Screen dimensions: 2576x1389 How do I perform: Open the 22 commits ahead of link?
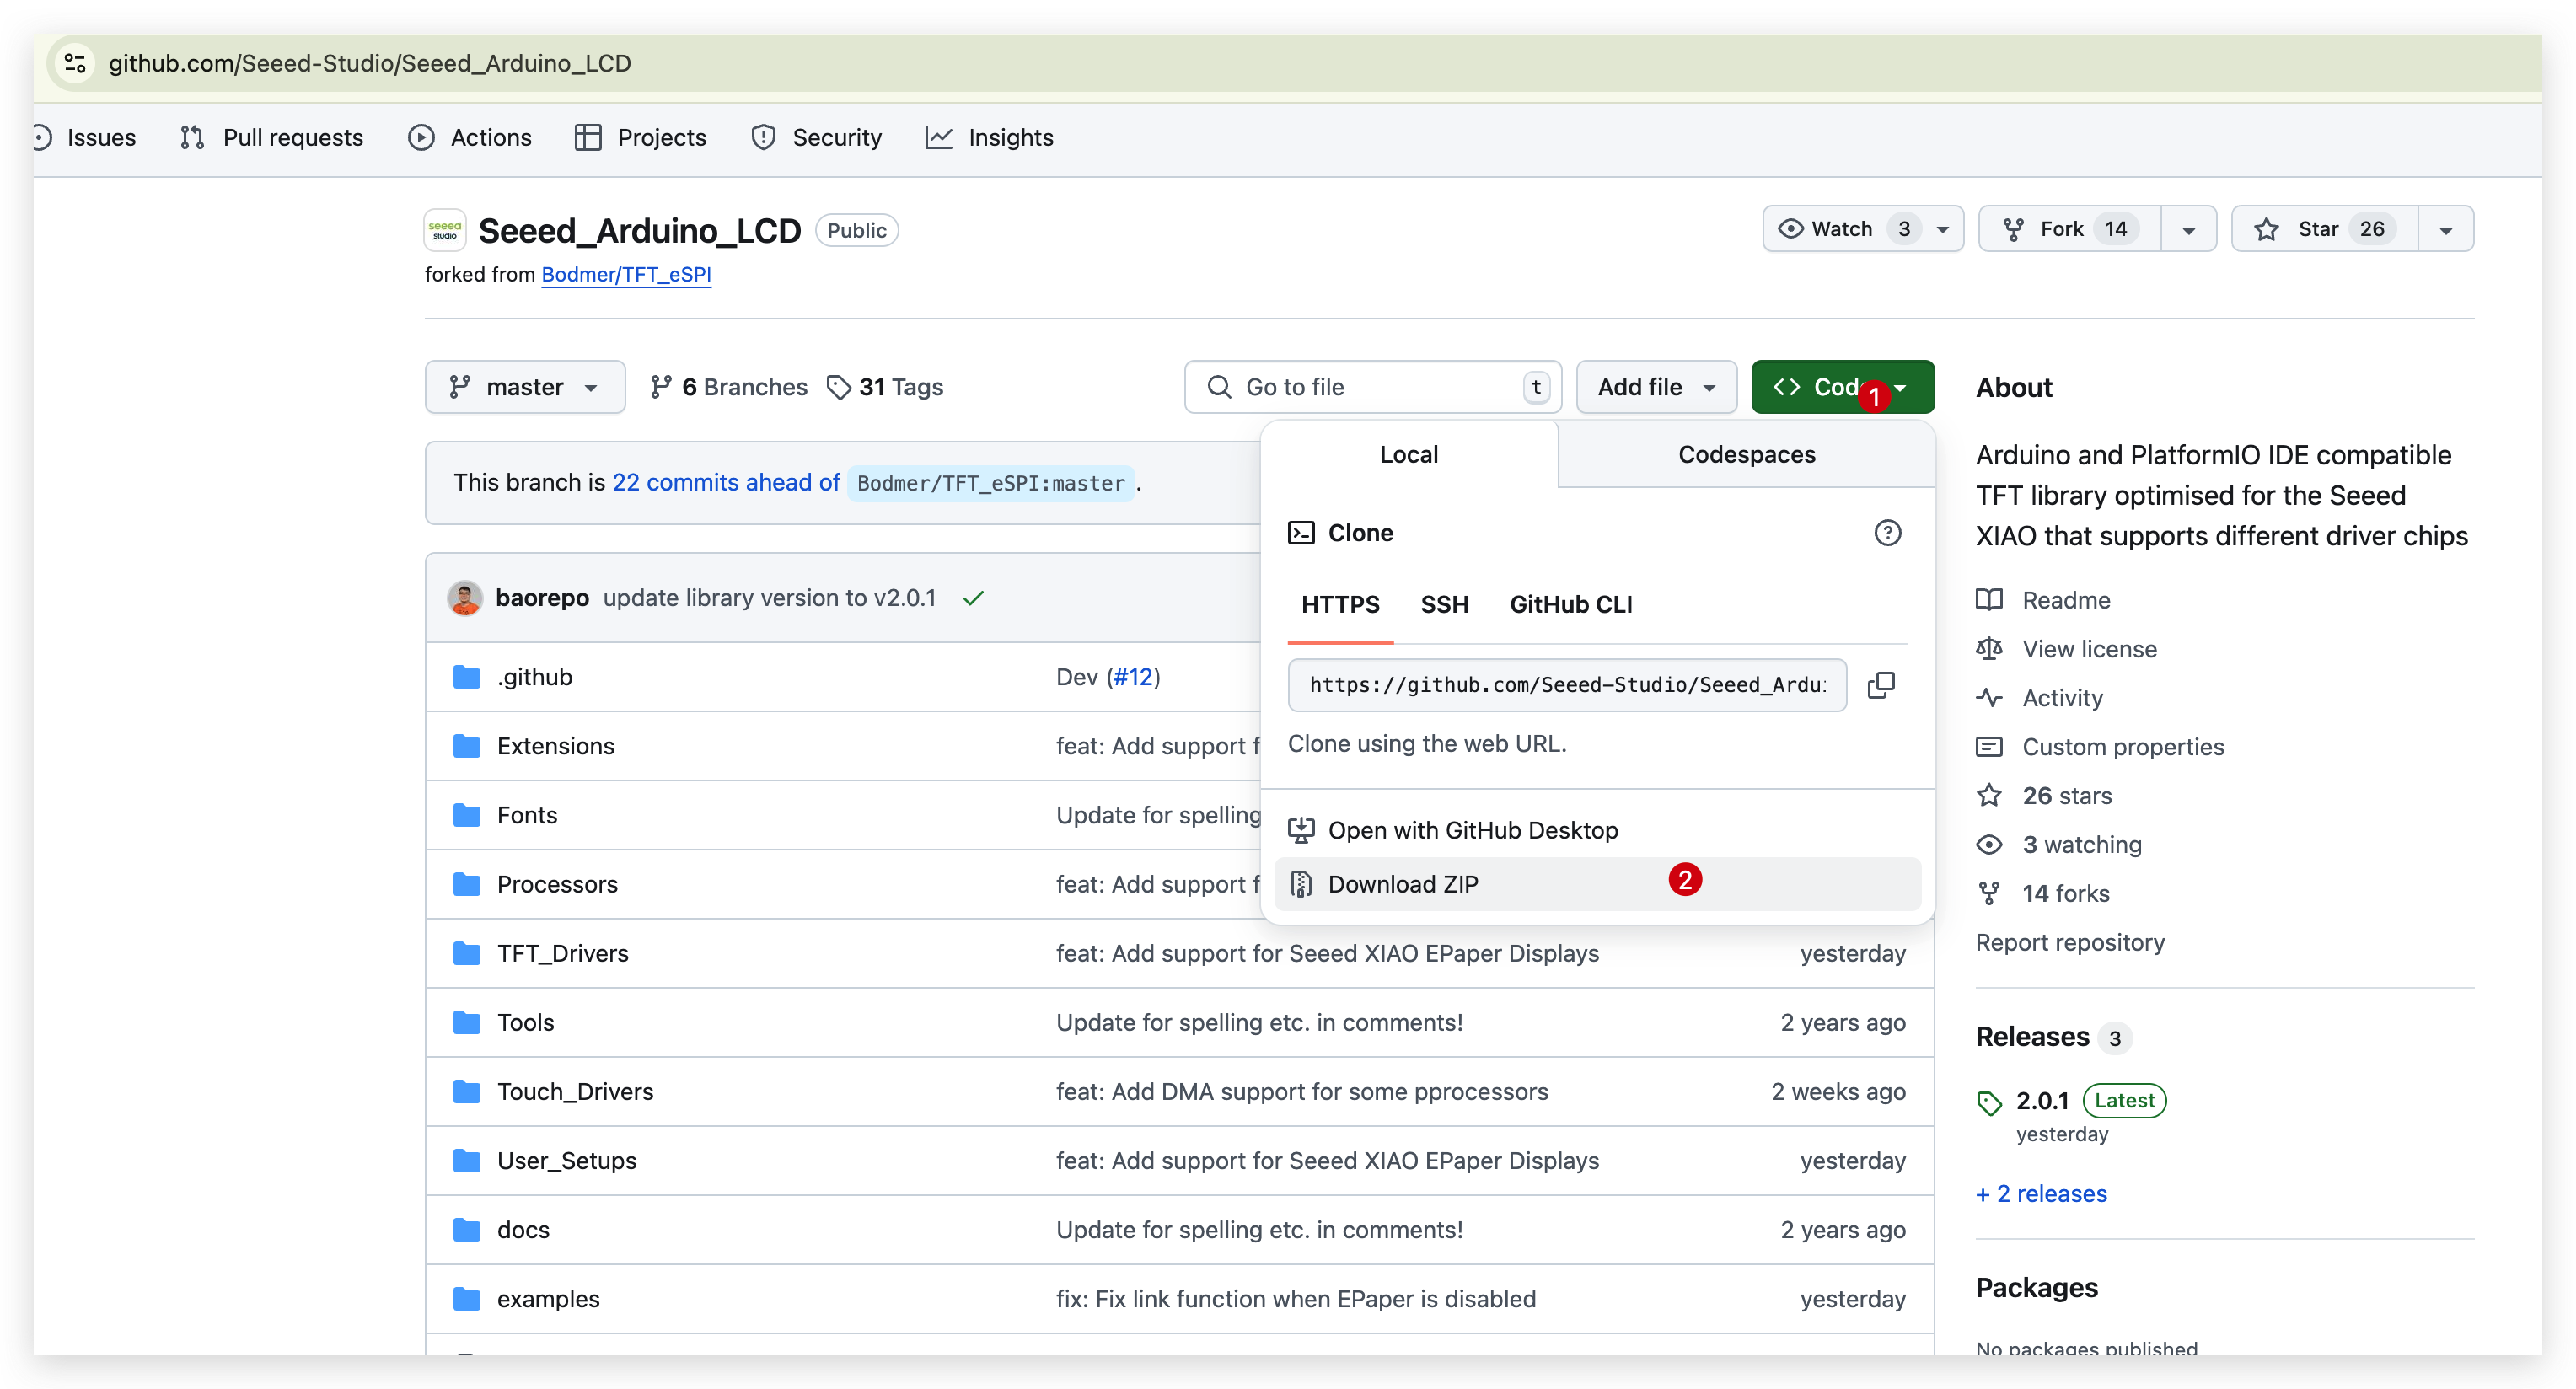tap(726, 483)
